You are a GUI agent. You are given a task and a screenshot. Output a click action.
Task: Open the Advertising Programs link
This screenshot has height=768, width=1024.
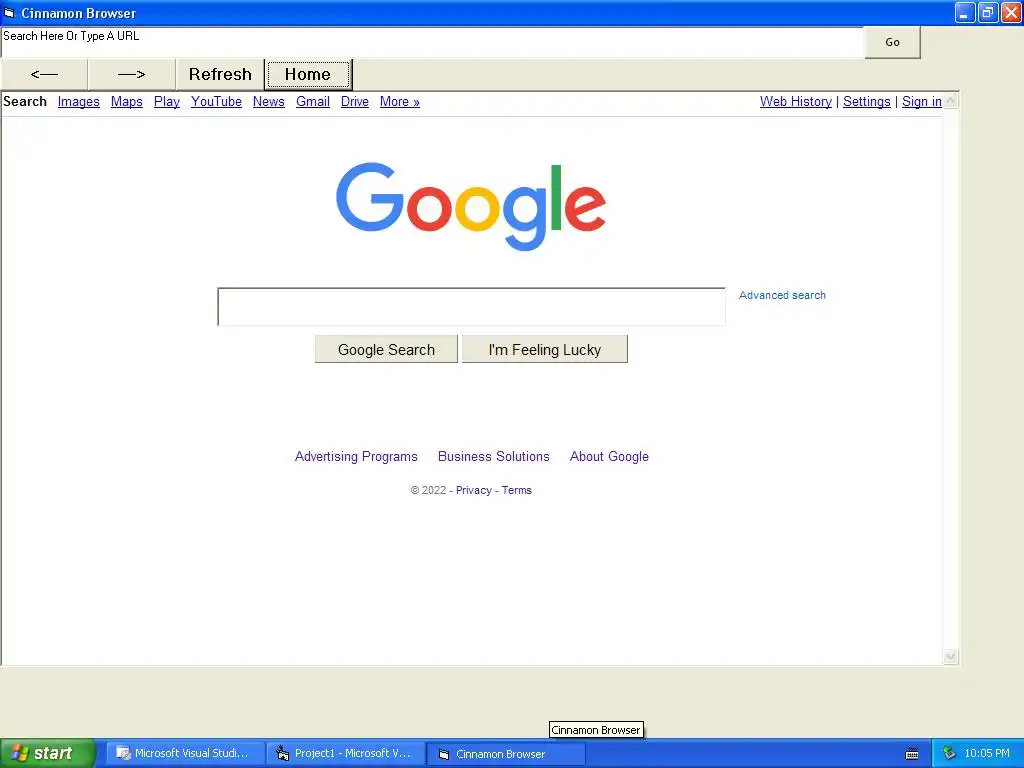[x=356, y=456]
